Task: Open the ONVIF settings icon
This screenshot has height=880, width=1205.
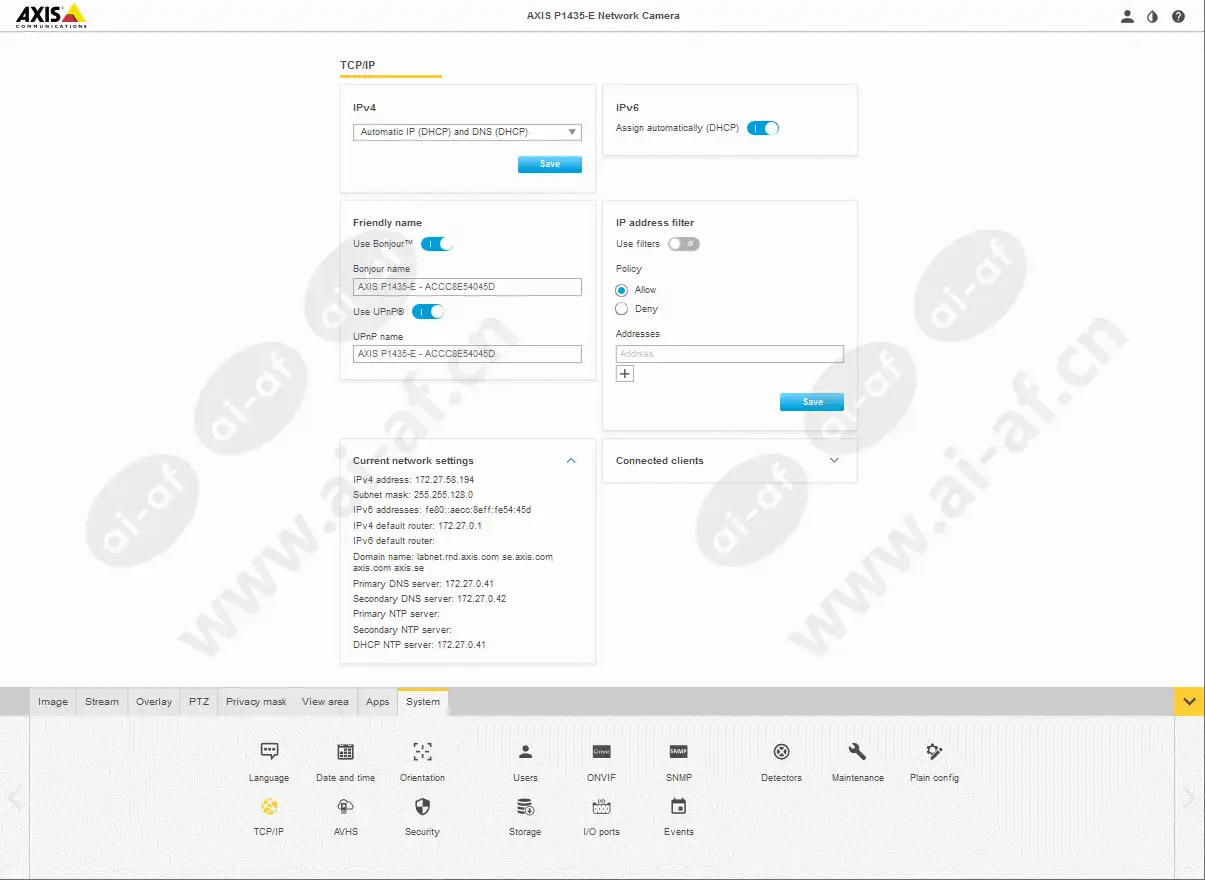Action: (601, 751)
